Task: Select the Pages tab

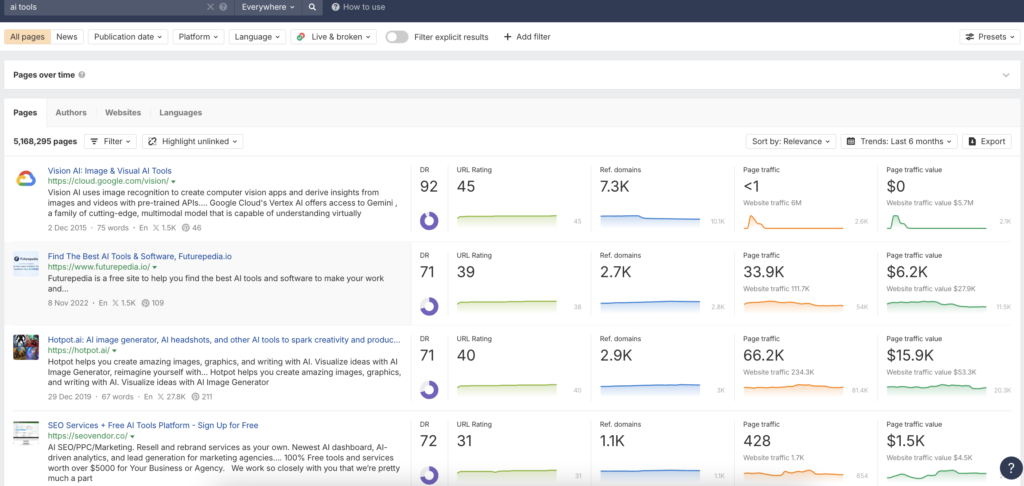Action: 25,112
